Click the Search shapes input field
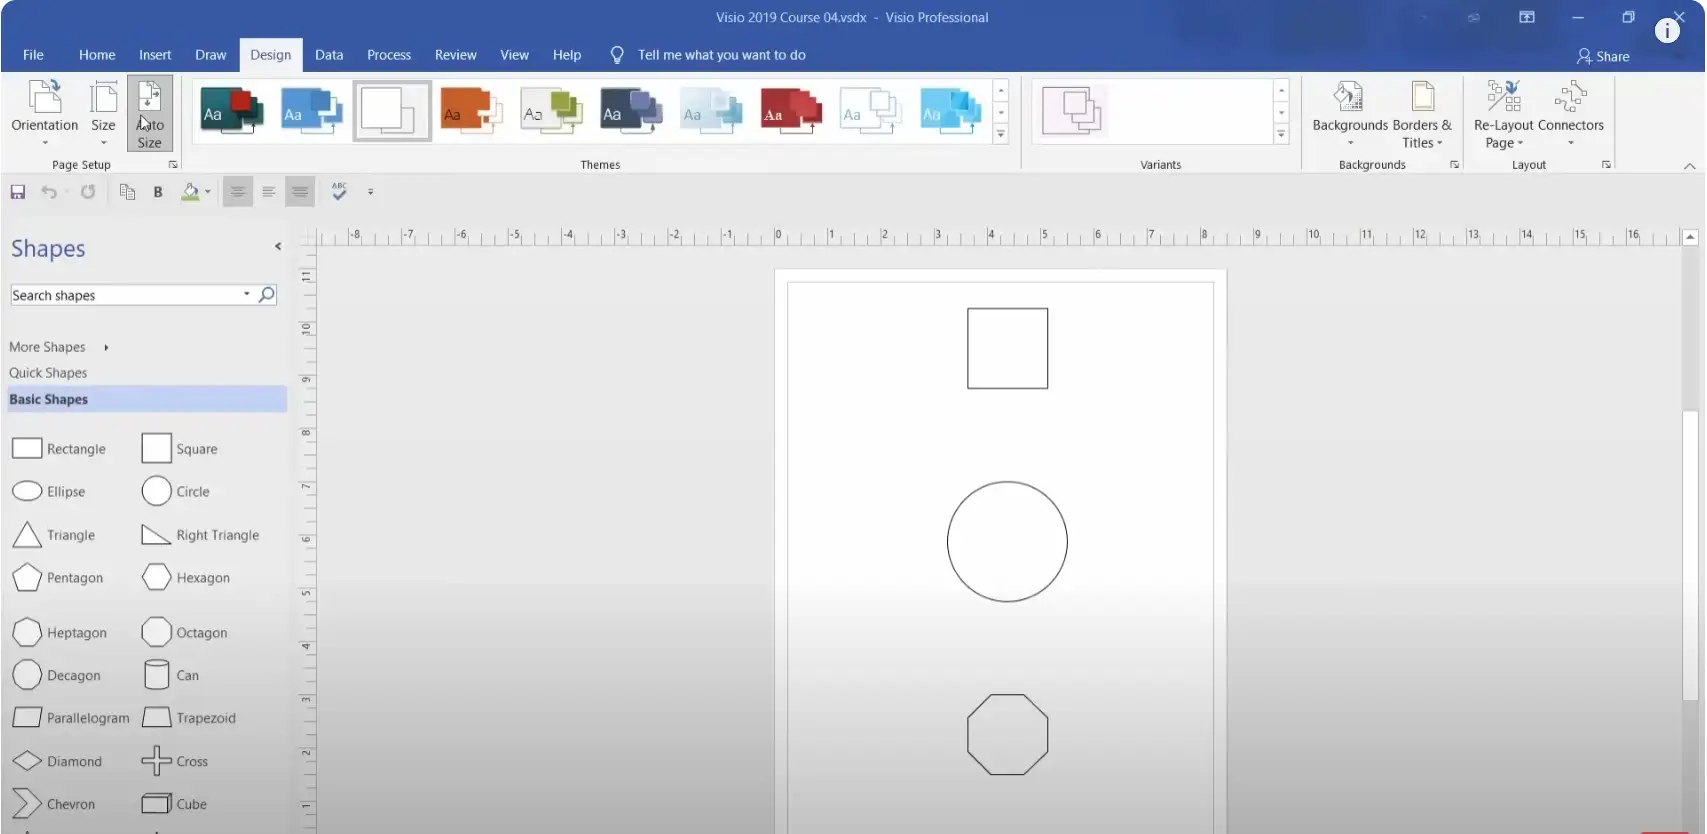 click(x=125, y=295)
